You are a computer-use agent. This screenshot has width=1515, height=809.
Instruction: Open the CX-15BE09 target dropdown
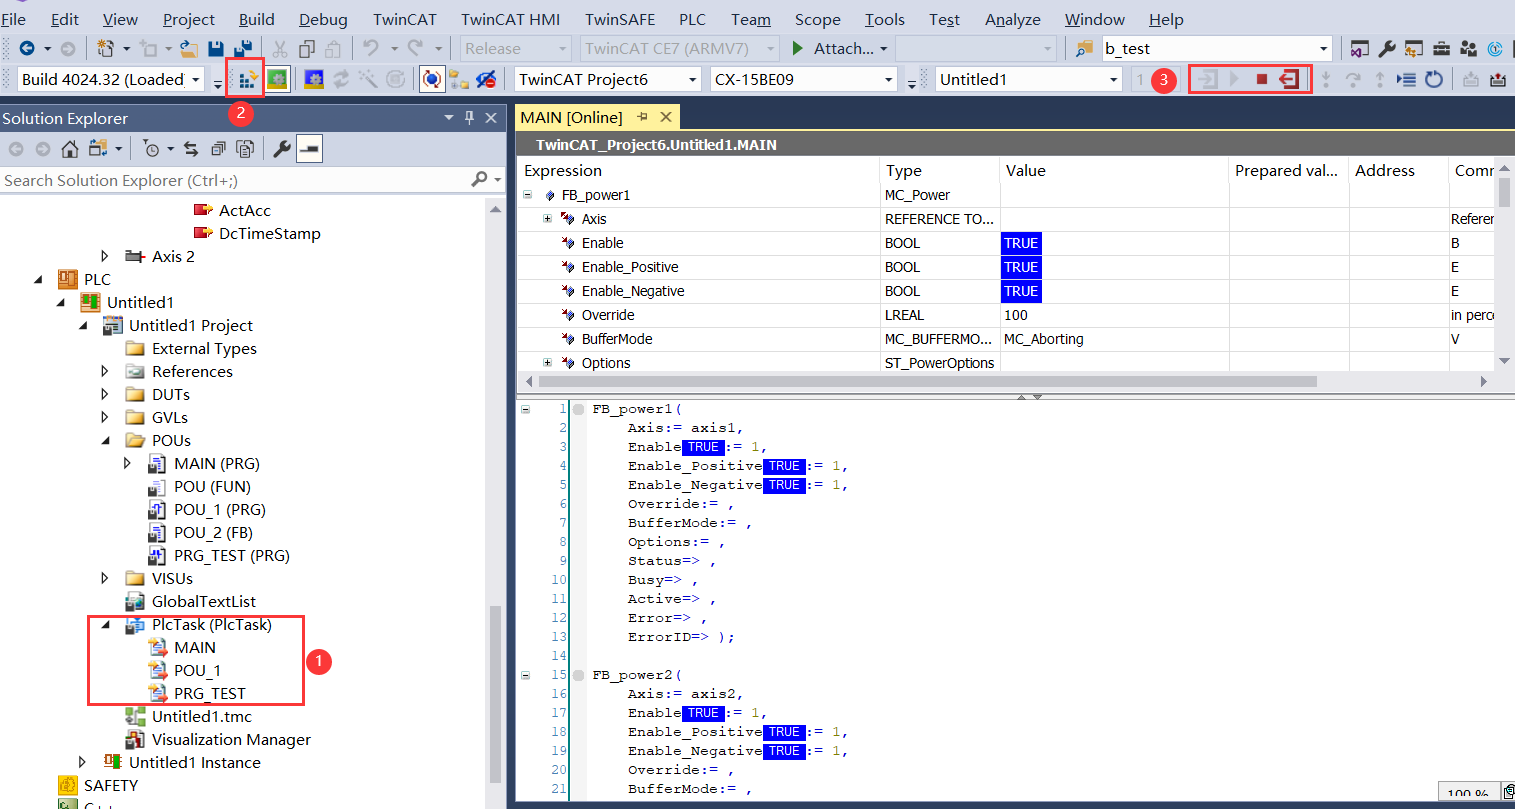pos(888,79)
